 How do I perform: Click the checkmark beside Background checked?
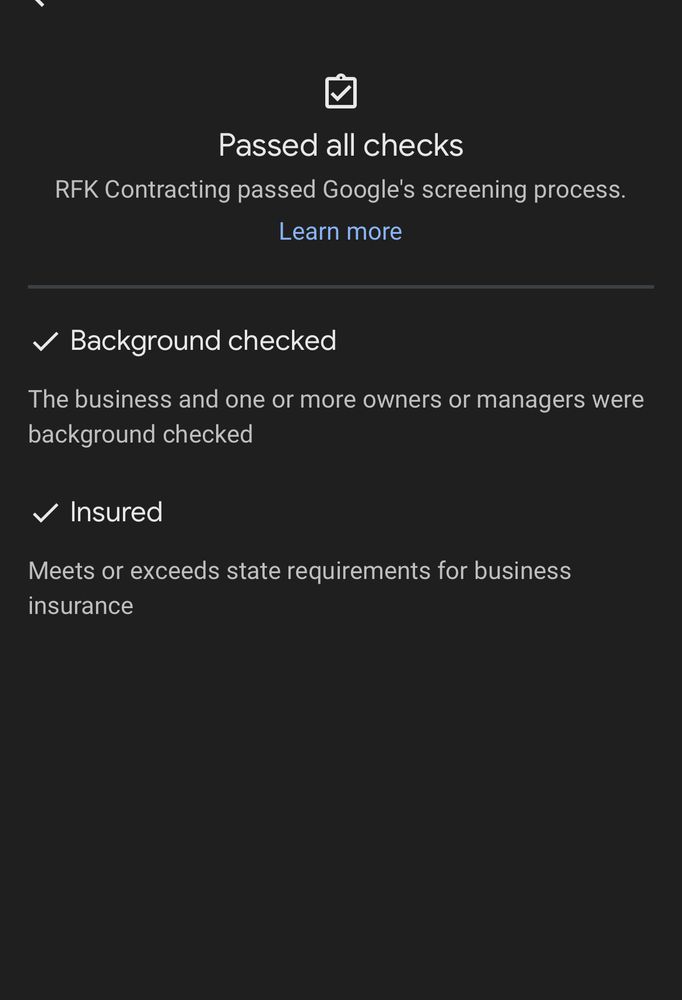[x=45, y=342]
